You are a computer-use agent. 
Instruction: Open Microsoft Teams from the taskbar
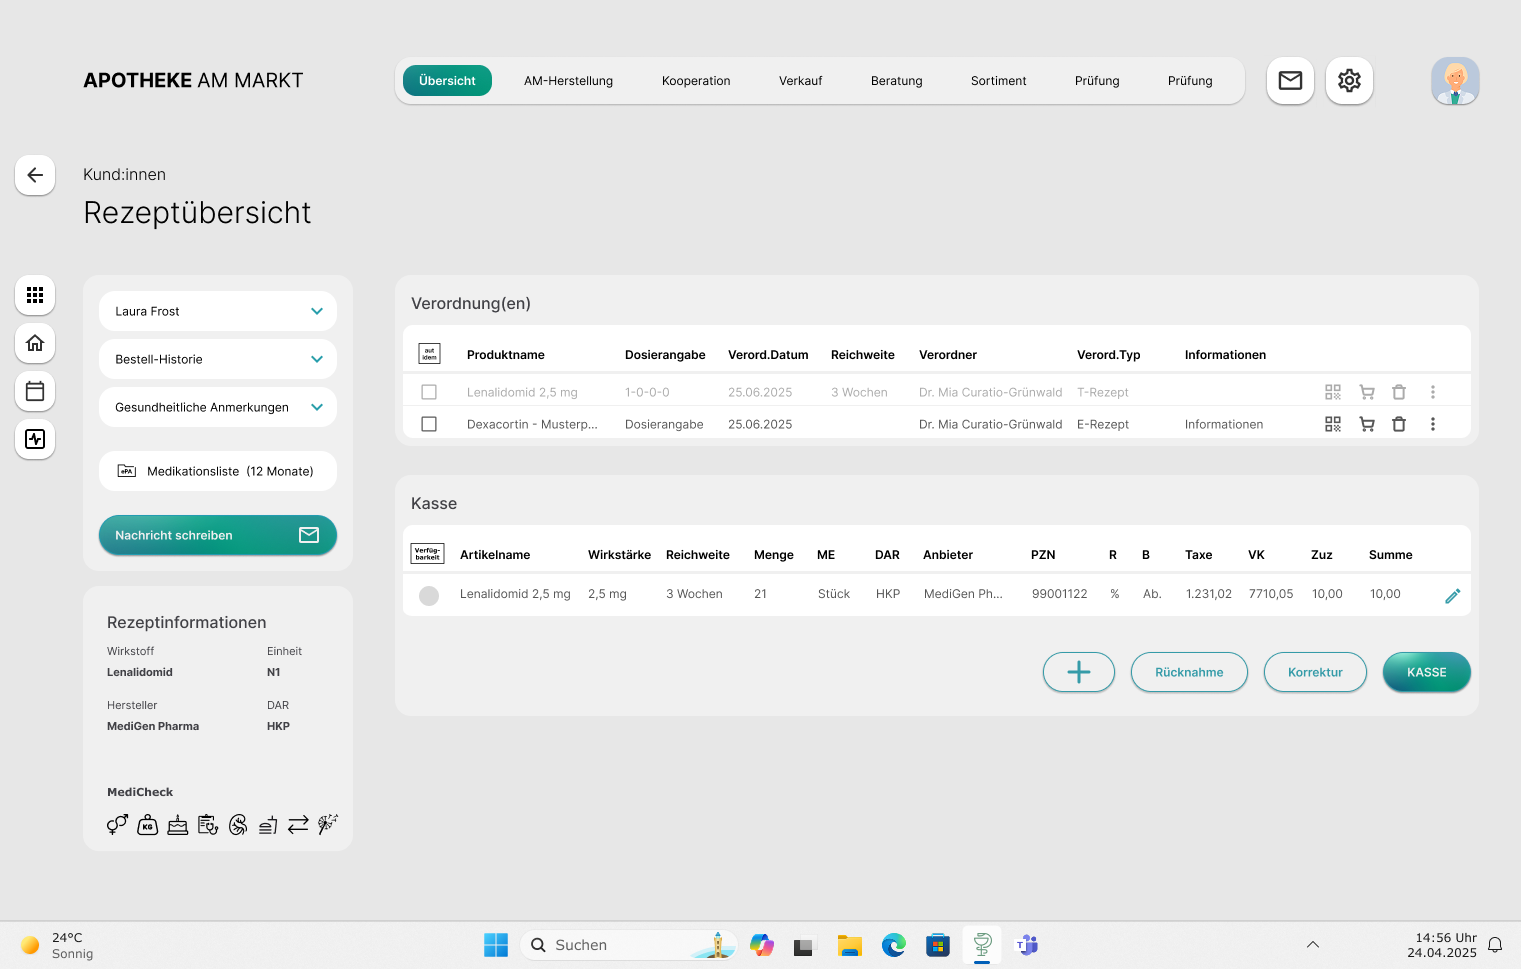pos(1027,945)
